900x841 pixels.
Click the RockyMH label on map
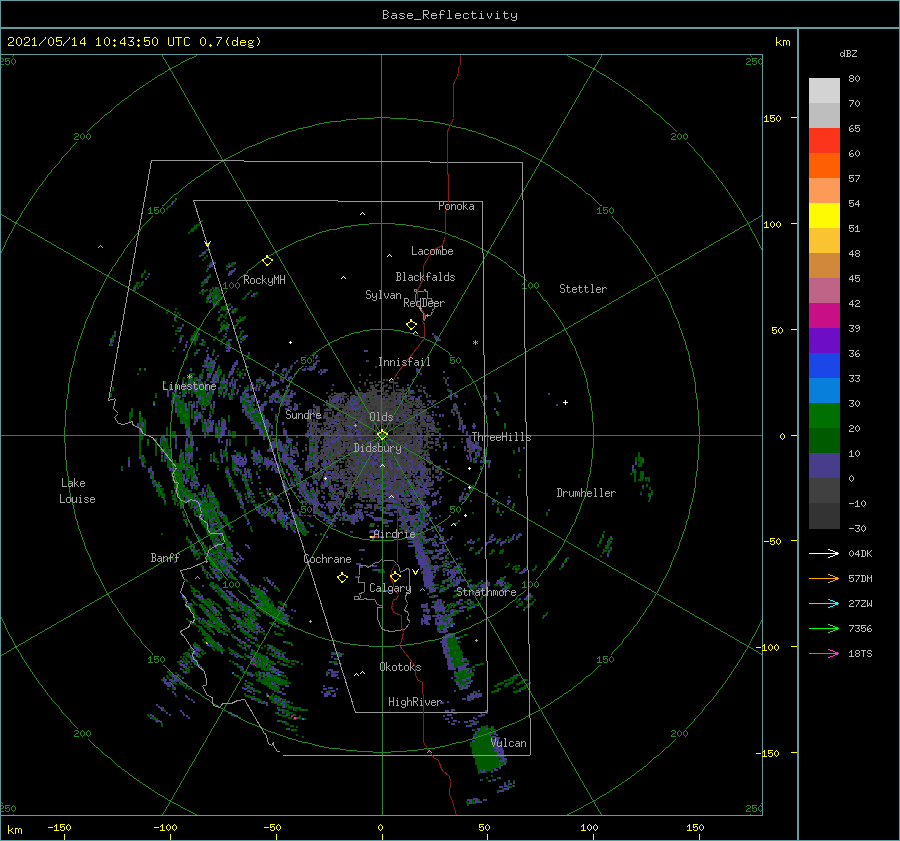pos(264,280)
